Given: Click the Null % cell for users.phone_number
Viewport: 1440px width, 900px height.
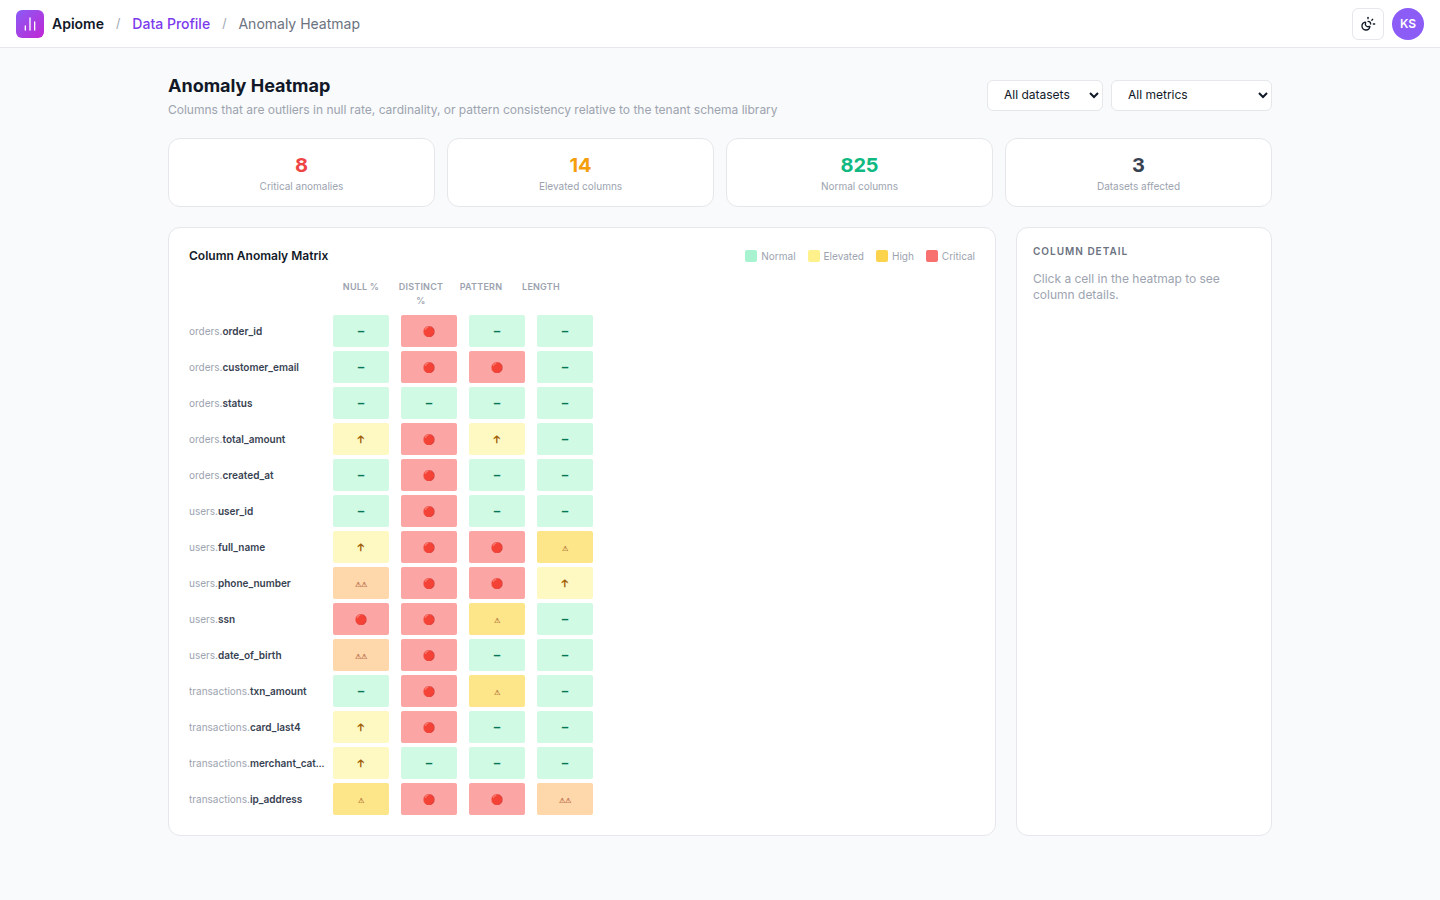Looking at the screenshot, I should (361, 583).
